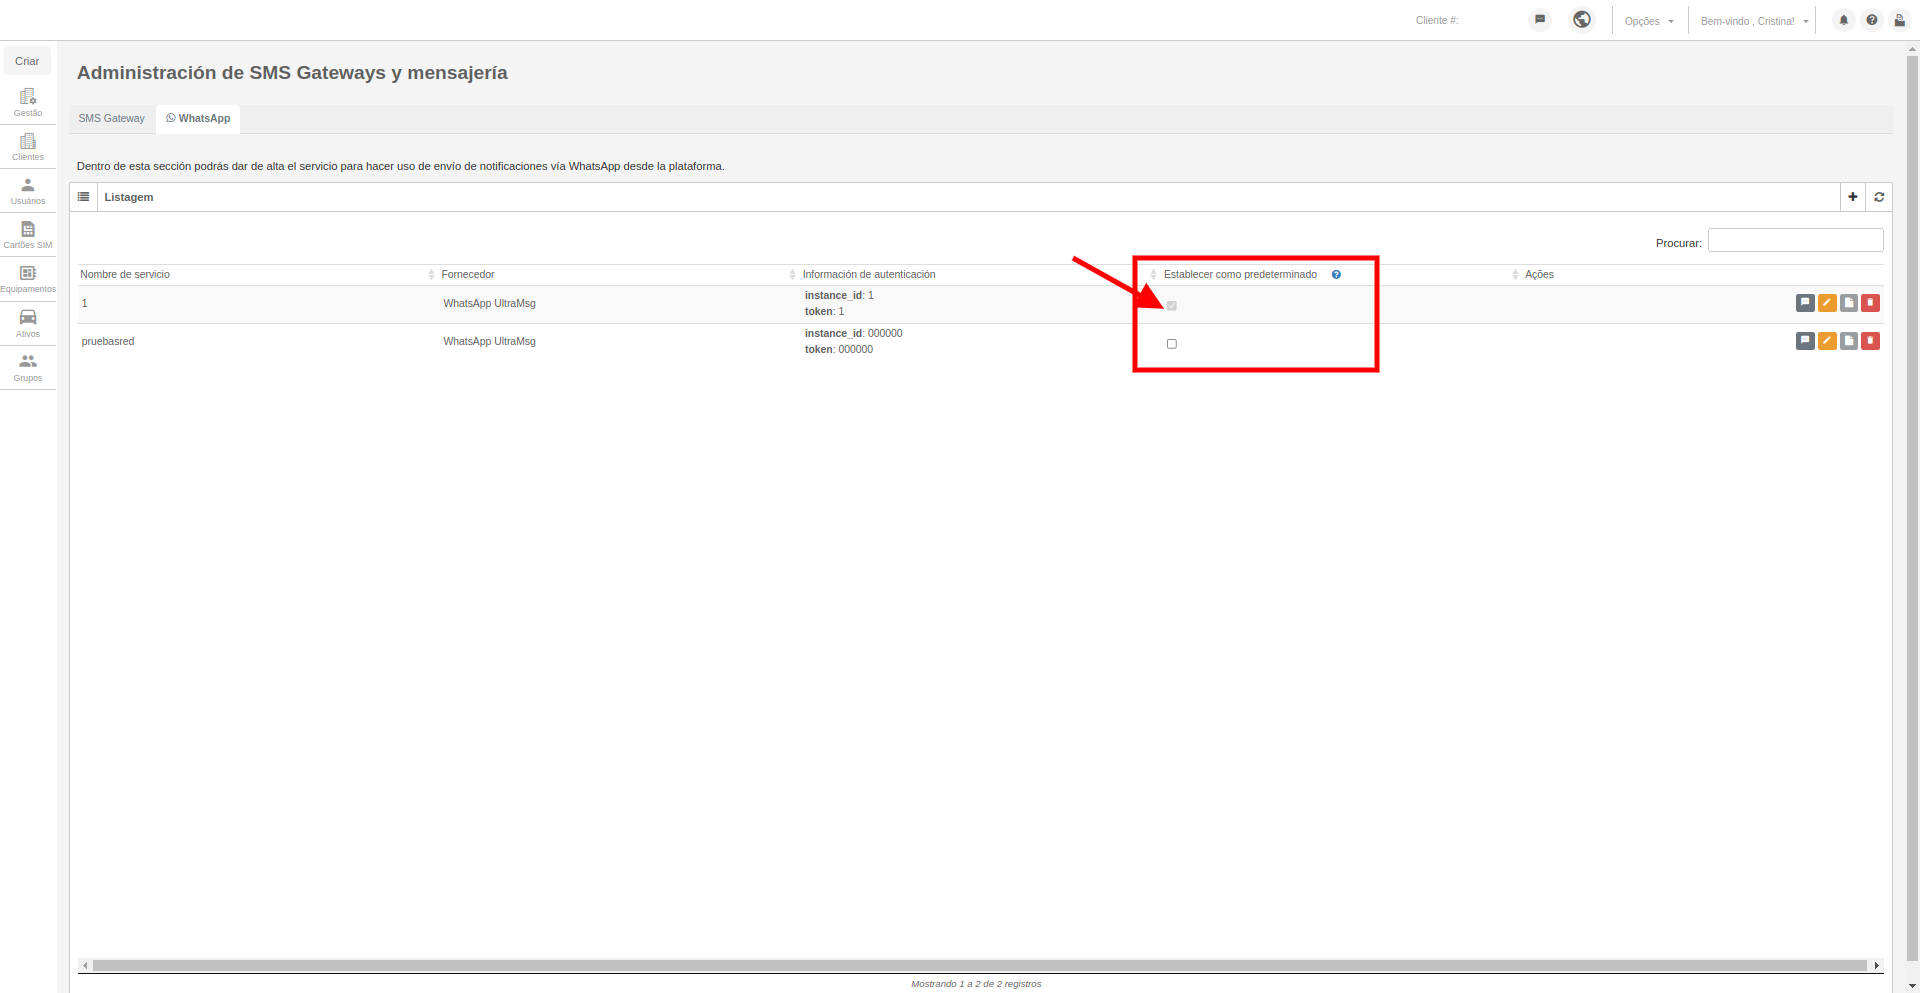Open the Equipamentos sidebar section

[x=28, y=279]
